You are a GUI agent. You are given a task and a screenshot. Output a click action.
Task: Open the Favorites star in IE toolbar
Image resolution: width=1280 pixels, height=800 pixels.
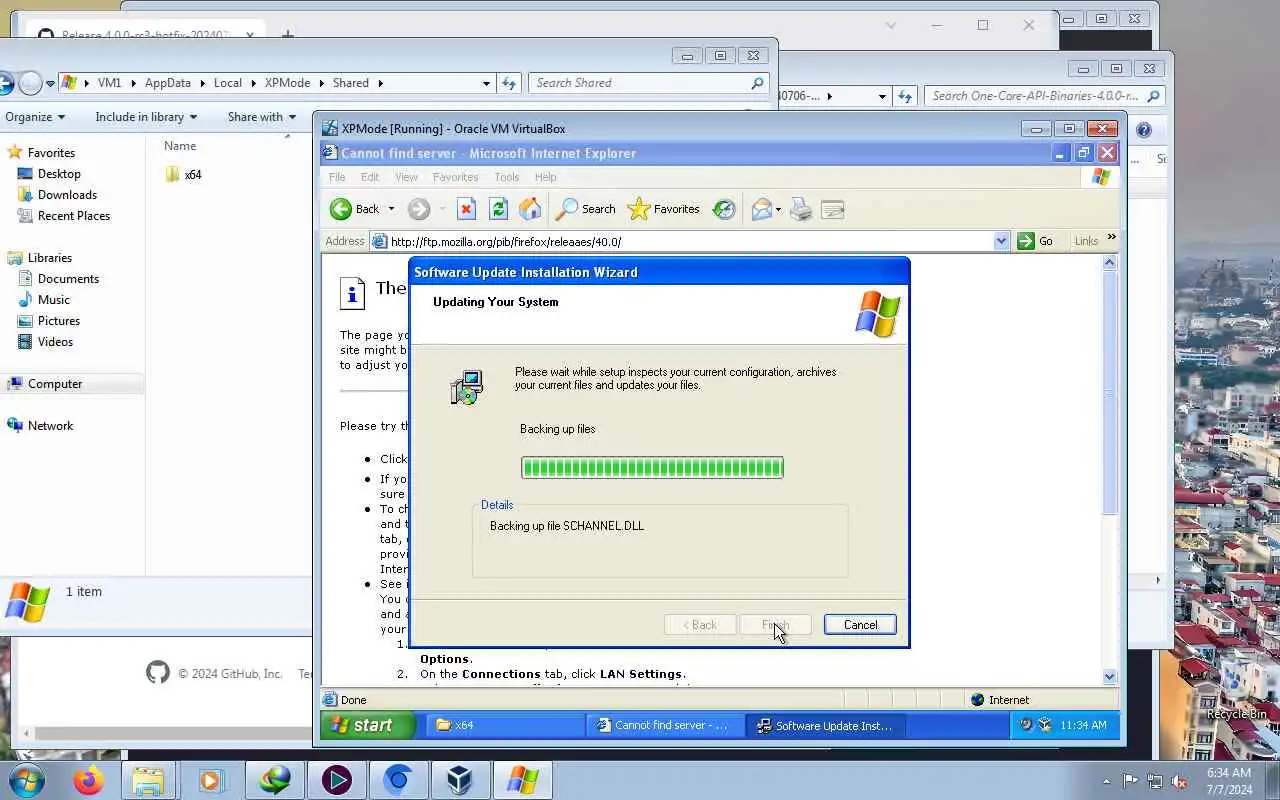[x=664, y=209]
